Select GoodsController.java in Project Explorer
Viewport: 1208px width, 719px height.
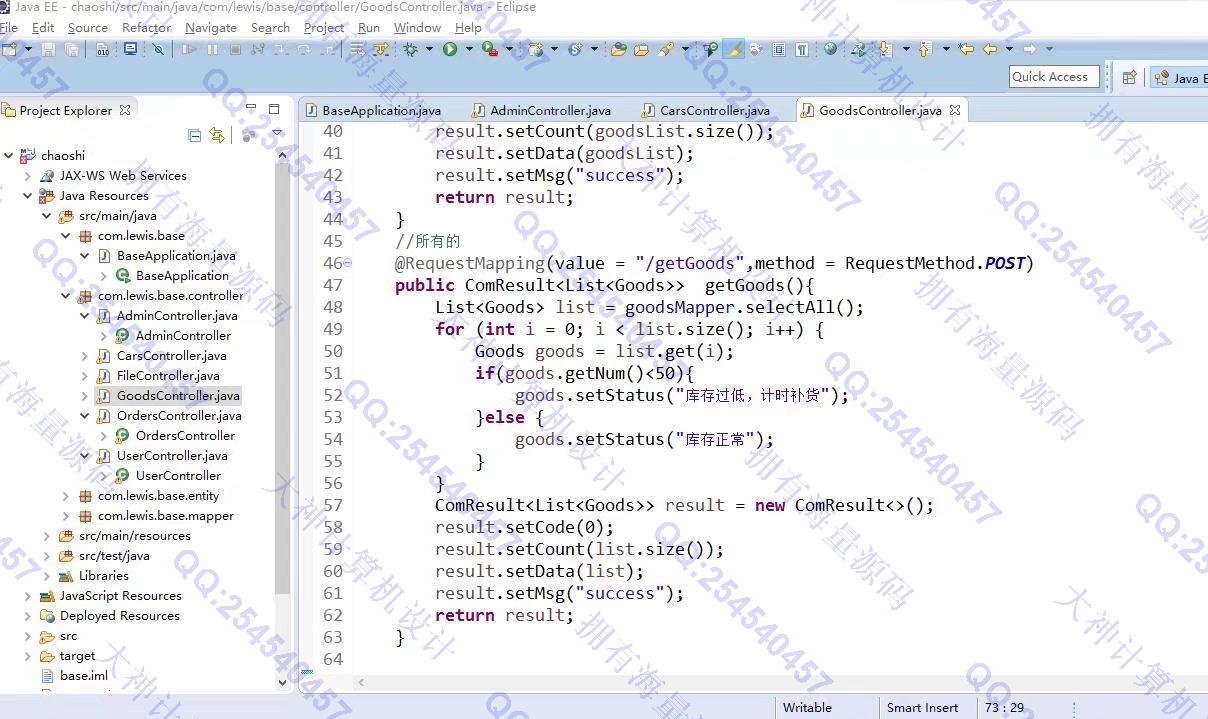point(178,395)
